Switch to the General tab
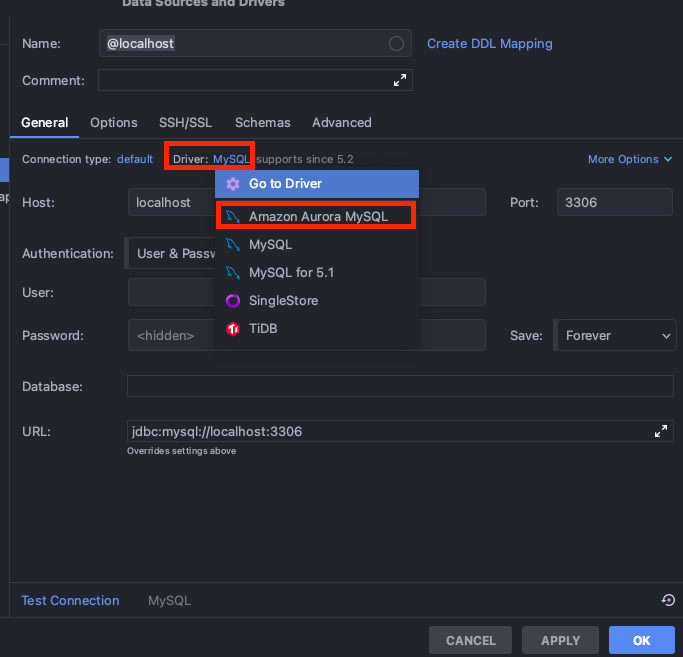The width and height of the screenshot is (683, 657). pos(44,123)
